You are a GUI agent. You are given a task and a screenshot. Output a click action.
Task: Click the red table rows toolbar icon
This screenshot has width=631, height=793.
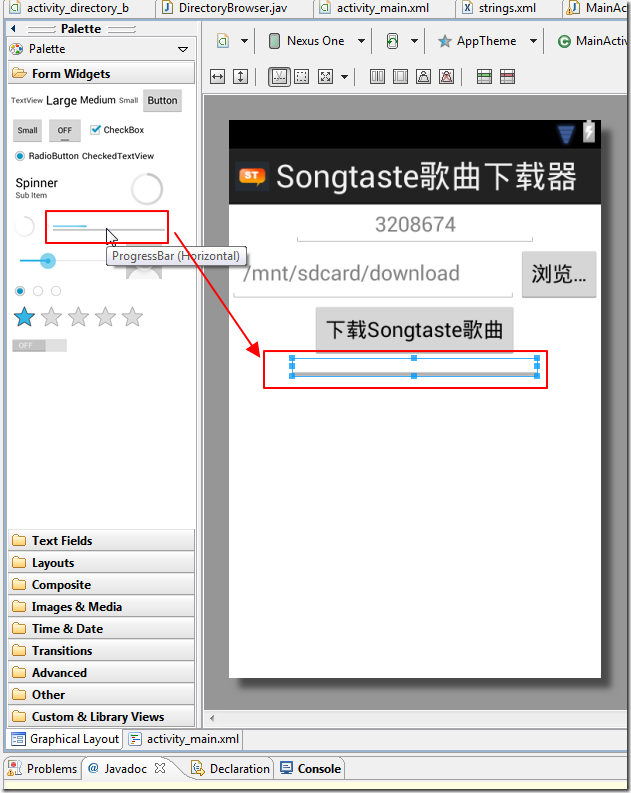[x=507, y=77]
